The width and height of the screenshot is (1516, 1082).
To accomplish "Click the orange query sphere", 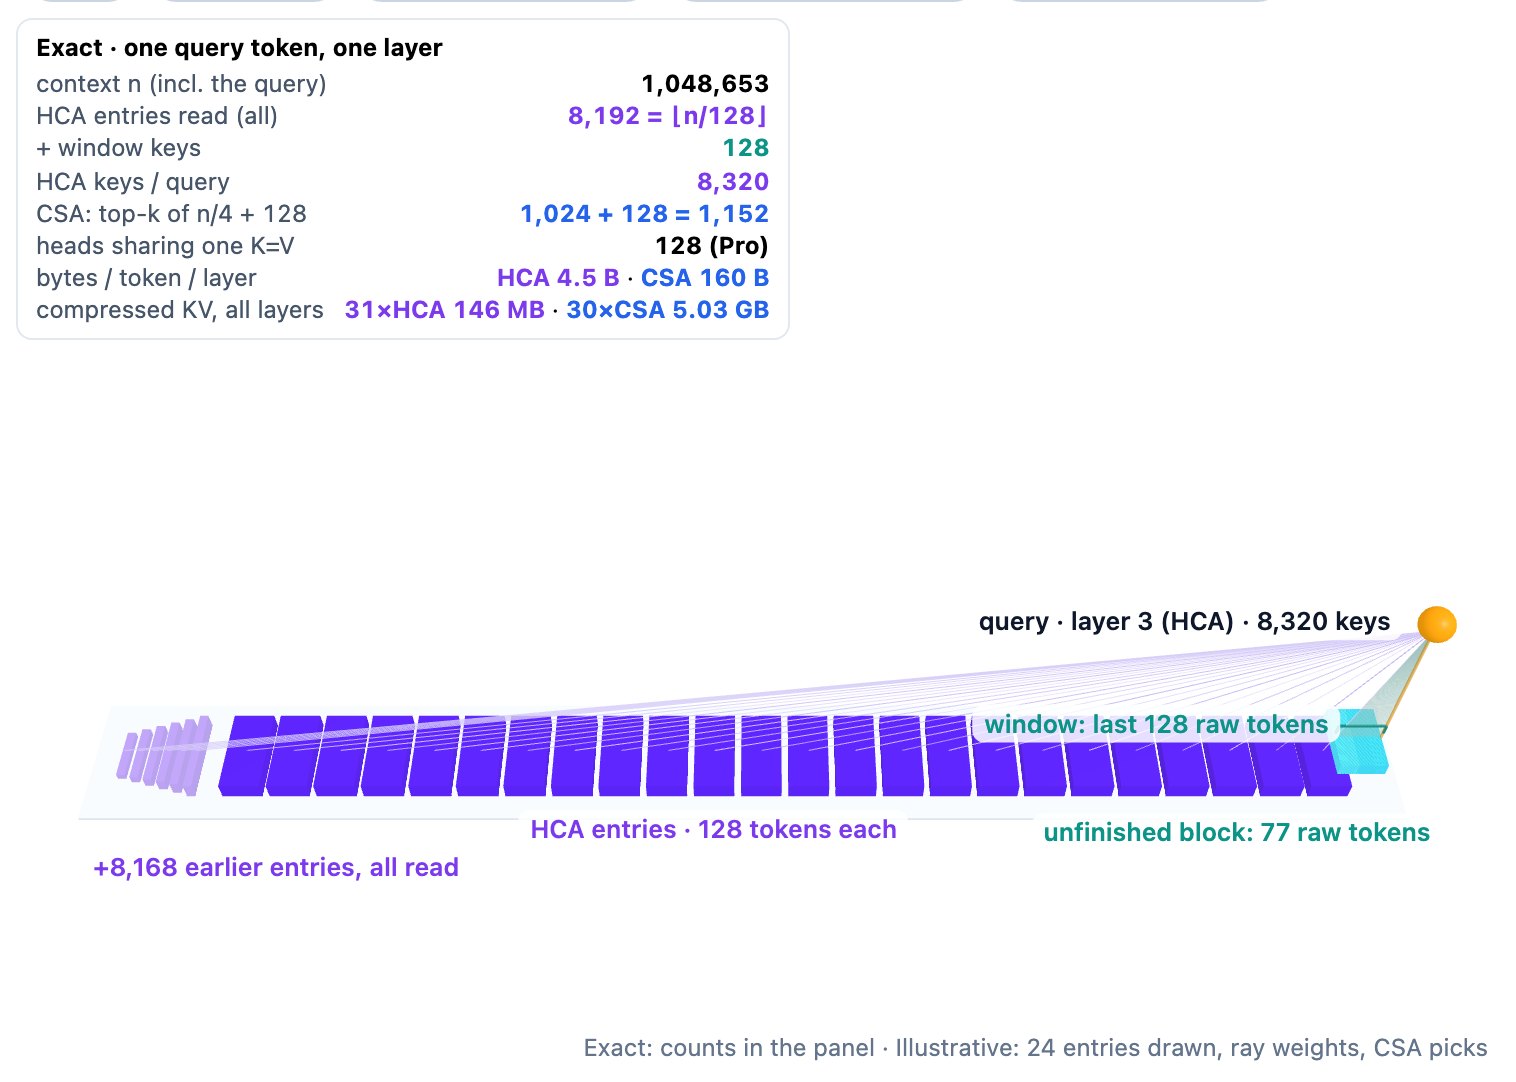I will [1437, 624].
